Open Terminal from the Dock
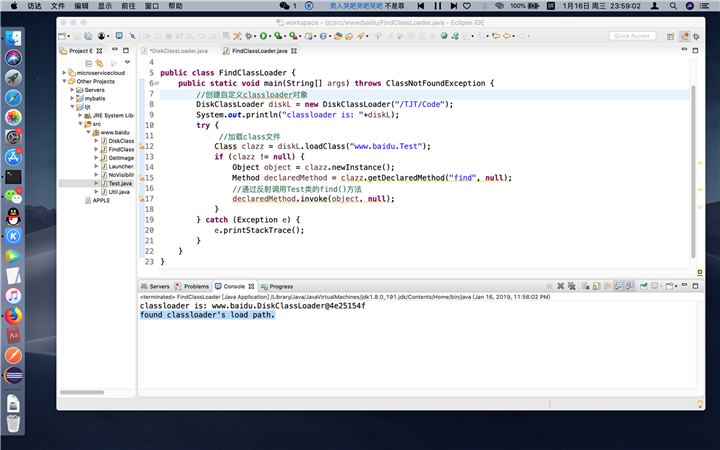 [x=13, y=177]
